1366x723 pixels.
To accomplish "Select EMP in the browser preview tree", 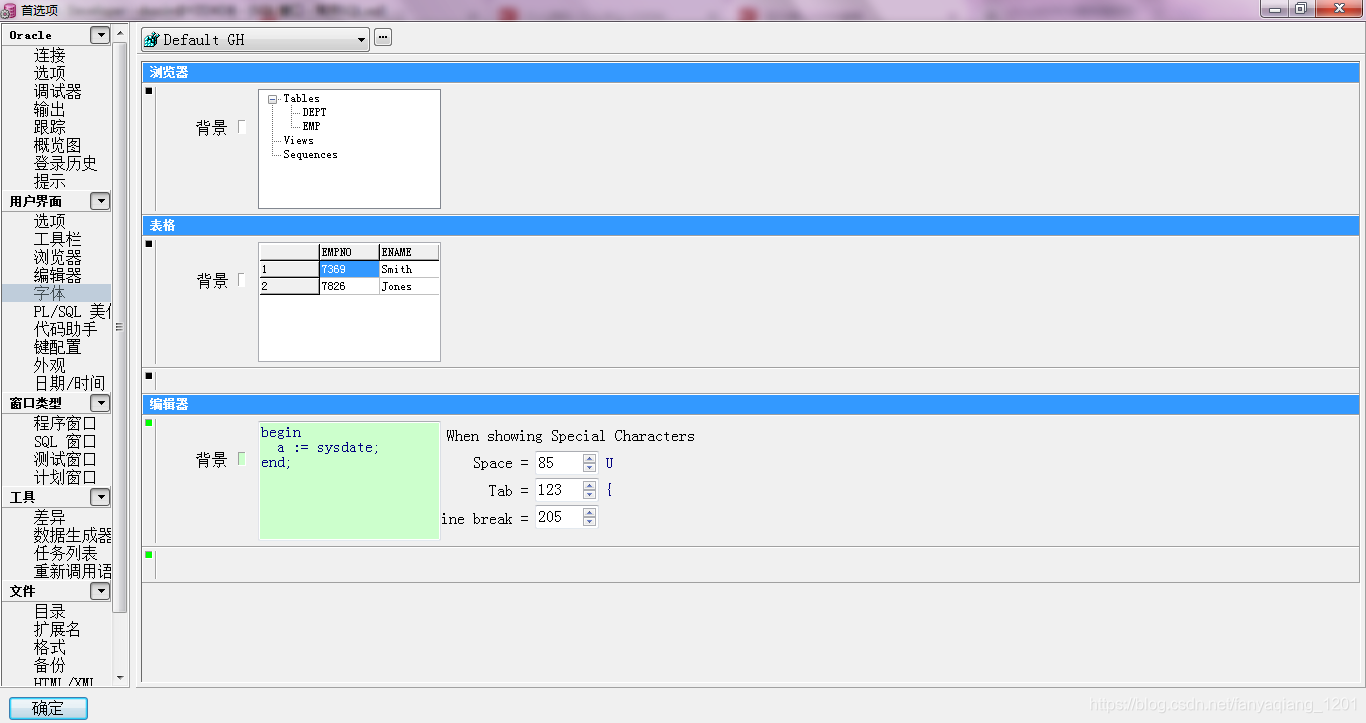I will click(311, 126).
